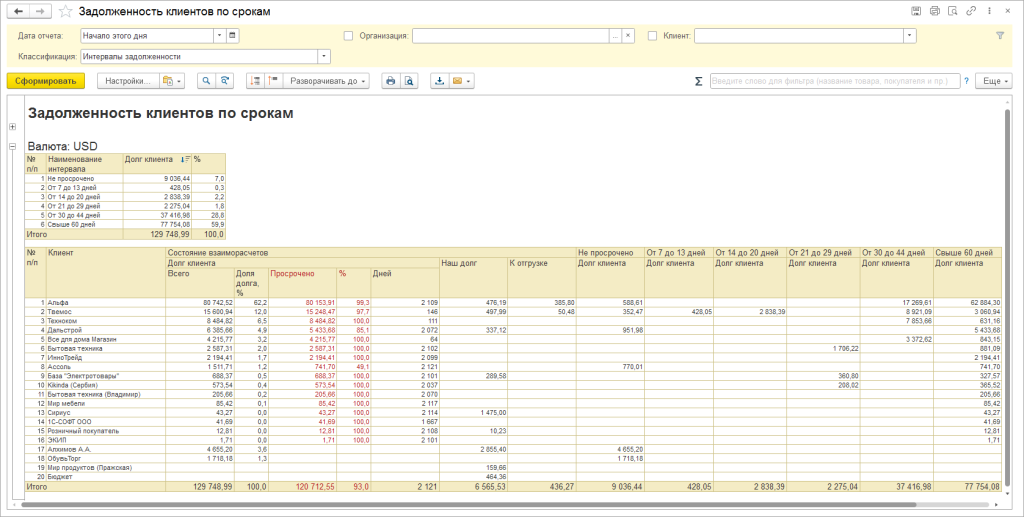Get a link to the report via chain icon

971,11
